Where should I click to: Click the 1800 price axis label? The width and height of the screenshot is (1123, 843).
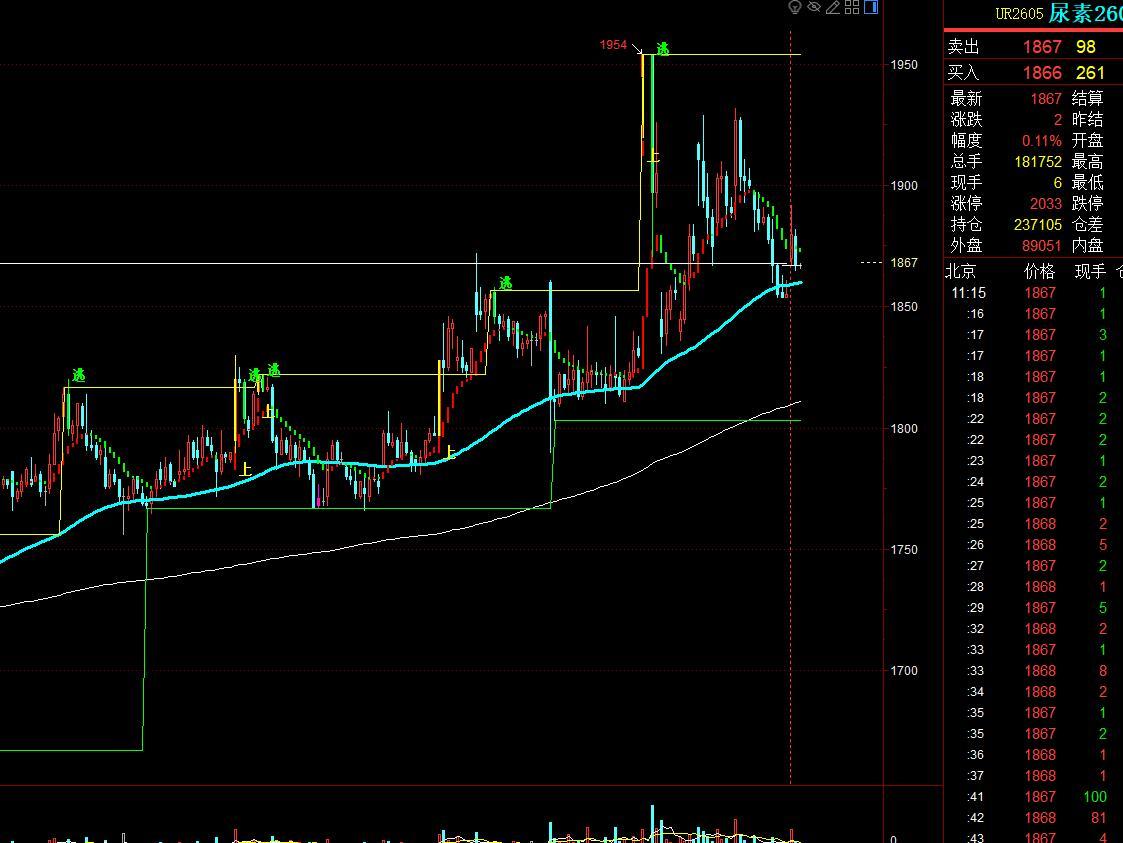(904, 428)
